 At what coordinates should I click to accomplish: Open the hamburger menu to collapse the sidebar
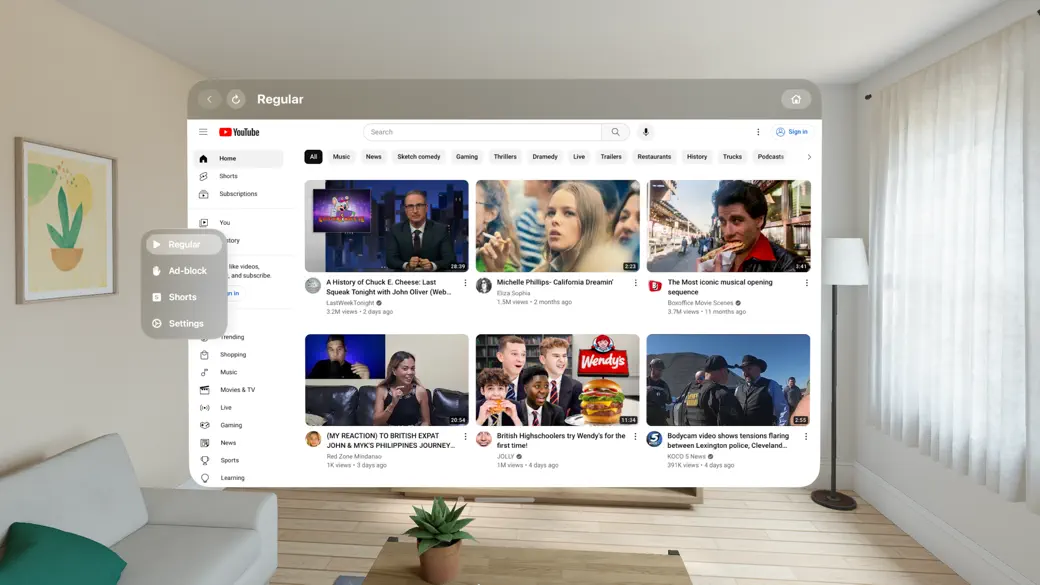(203, 131)
